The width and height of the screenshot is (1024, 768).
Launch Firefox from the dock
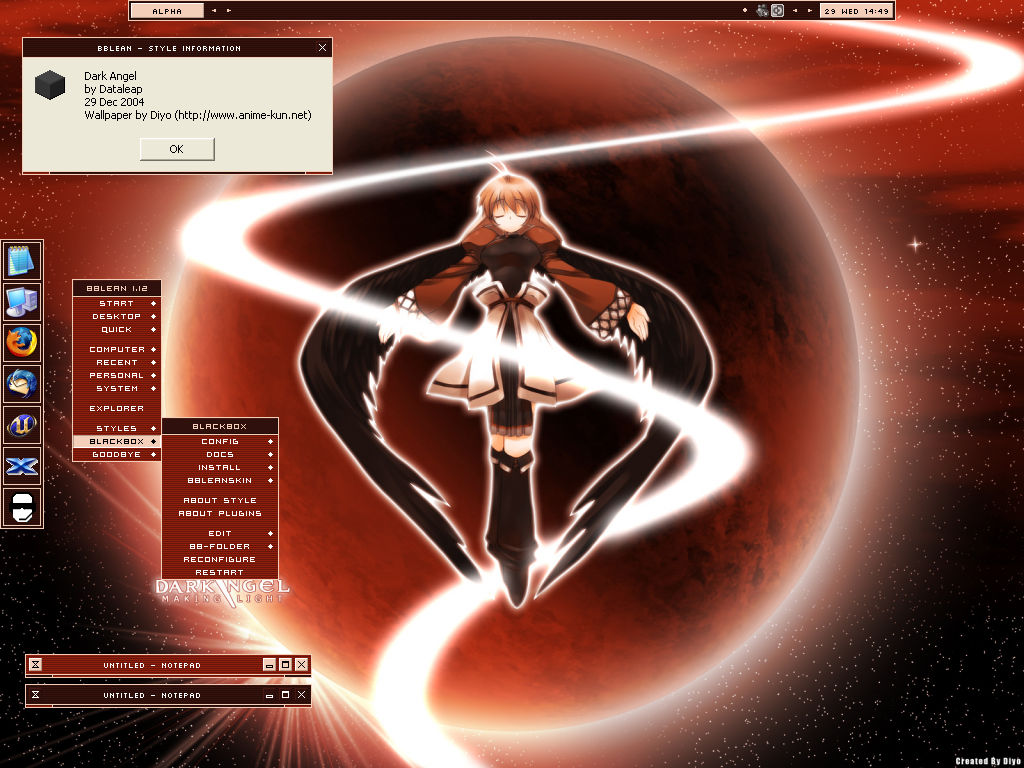tap(22, 343)
